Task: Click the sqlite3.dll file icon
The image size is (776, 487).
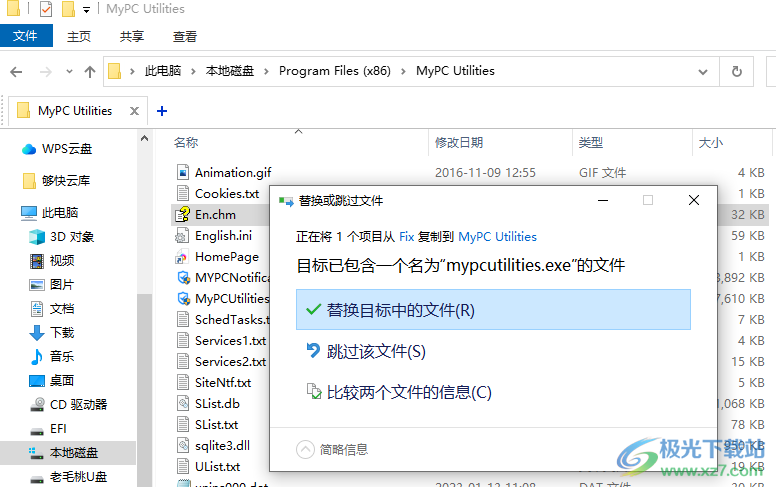Action: (183, 445)
